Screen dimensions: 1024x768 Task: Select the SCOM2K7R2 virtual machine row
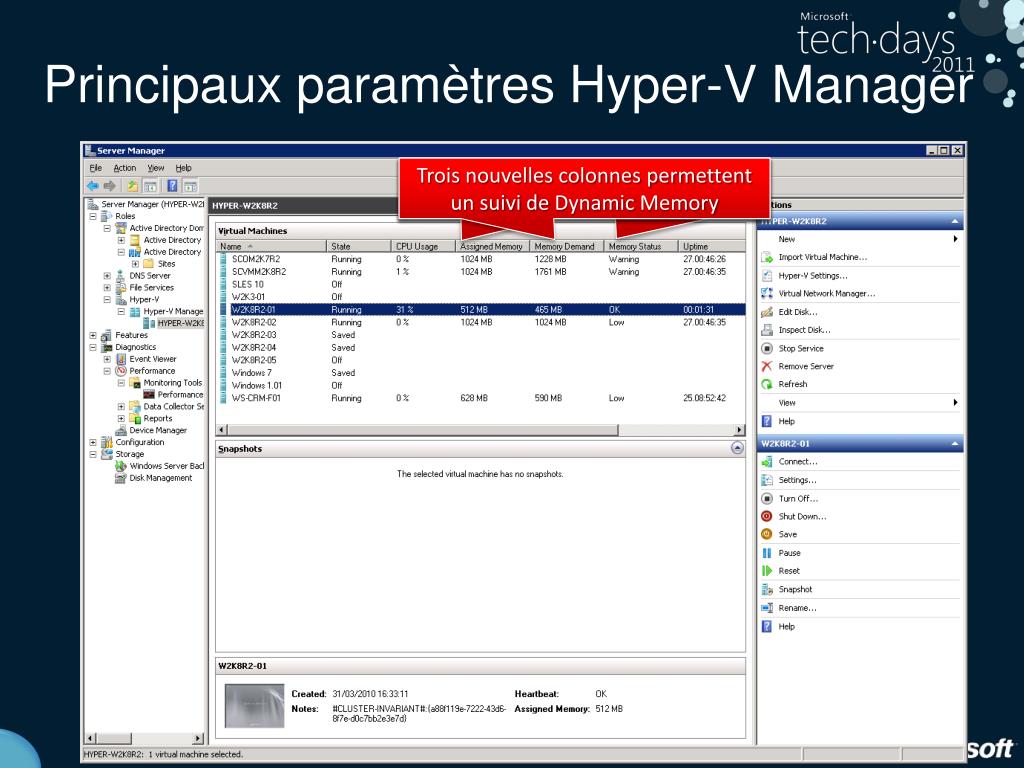[481, 259]
